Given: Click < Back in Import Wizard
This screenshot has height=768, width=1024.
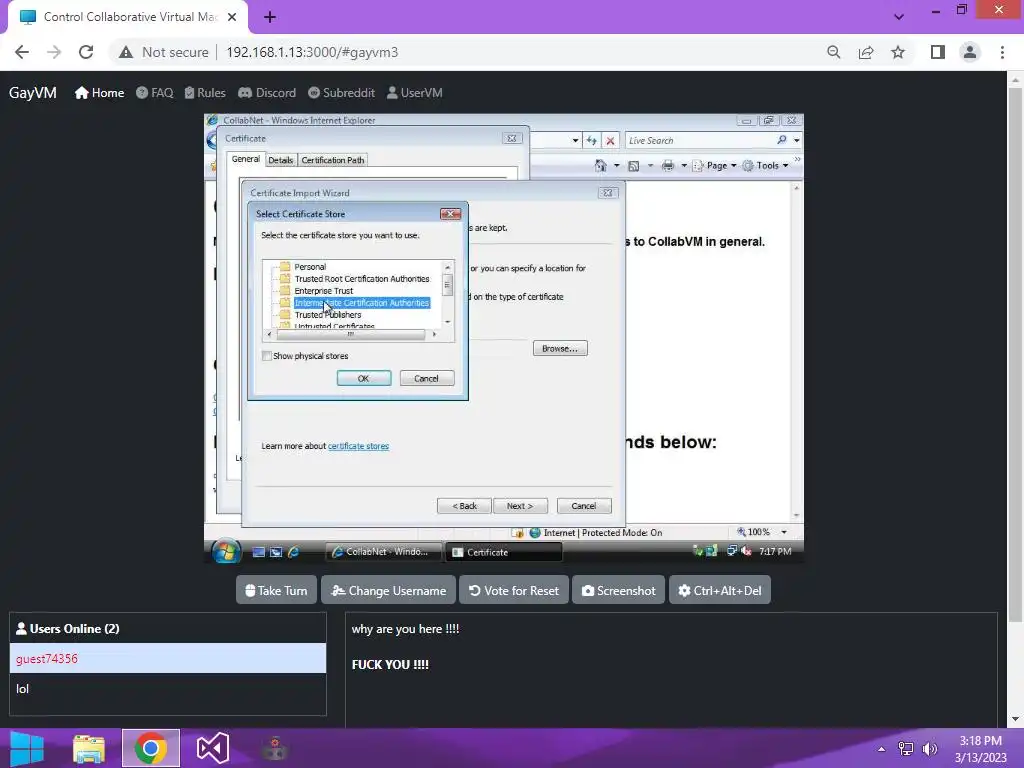Looking at the screenshot, I should [464, 506].
